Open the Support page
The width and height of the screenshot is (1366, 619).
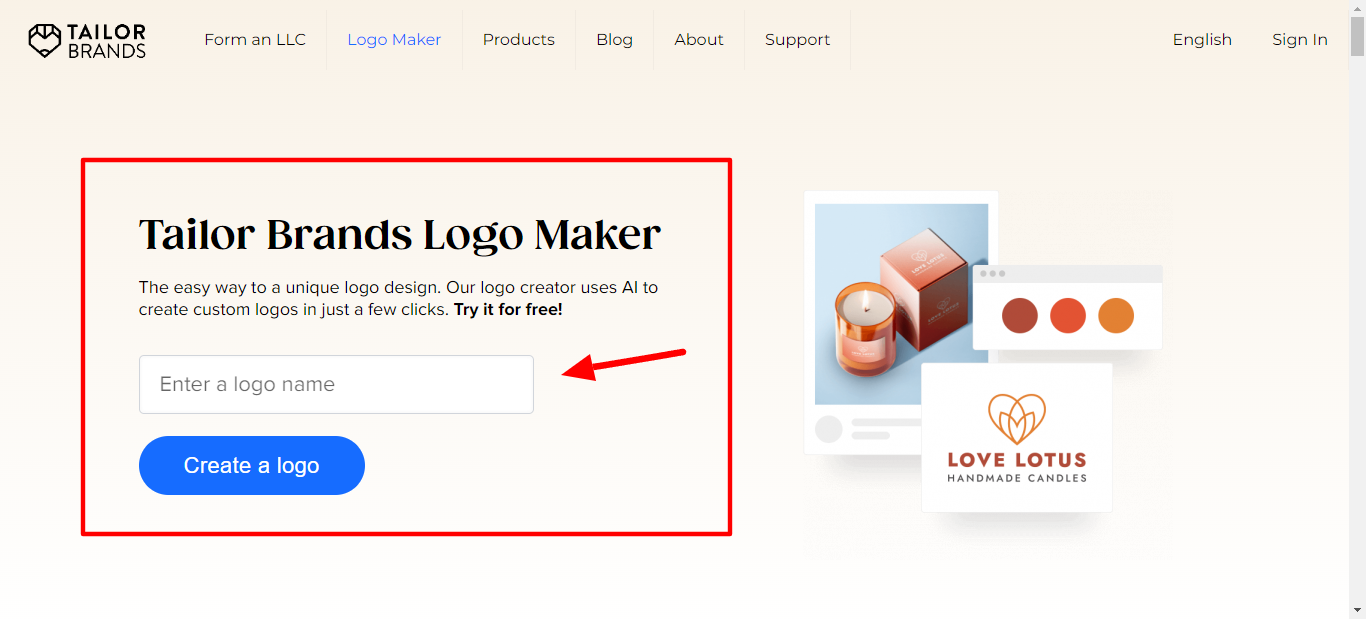tap(797, 40)
